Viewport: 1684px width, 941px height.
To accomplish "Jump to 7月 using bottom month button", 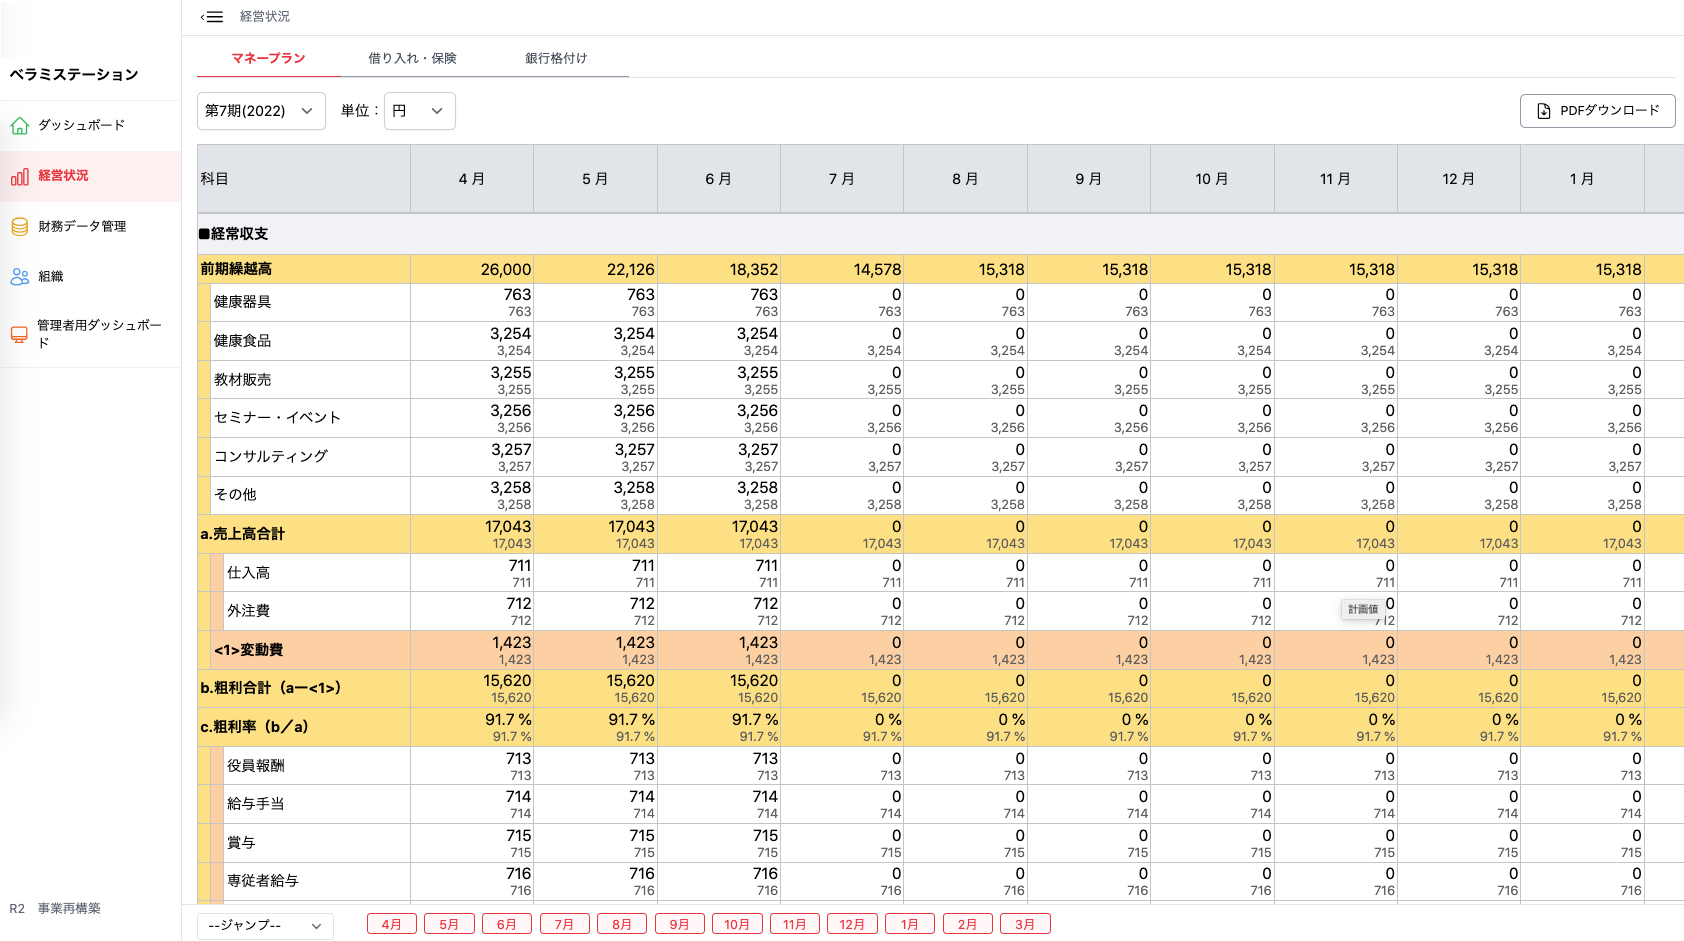I will (564, 924).
